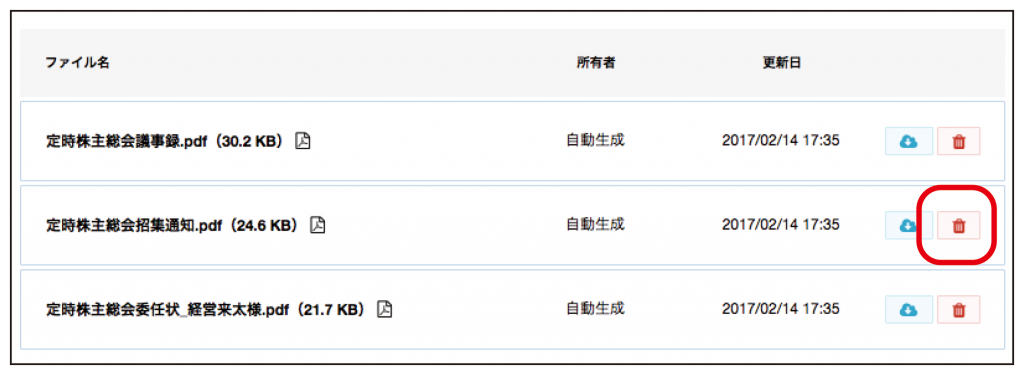Open the file 定時株主総会委任状_経営来太様.pdf (21.7 KB)

tap(208, 310)
